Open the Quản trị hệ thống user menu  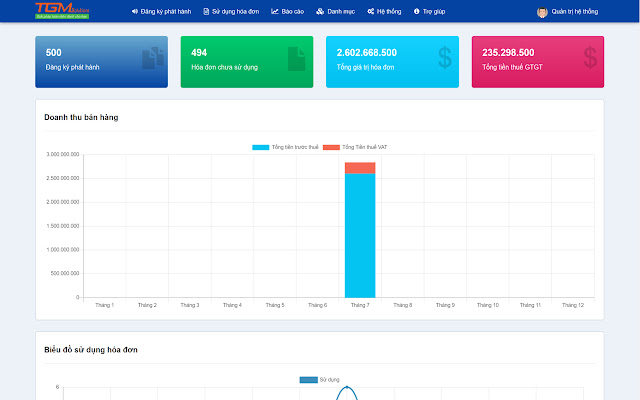click(567, 12)
